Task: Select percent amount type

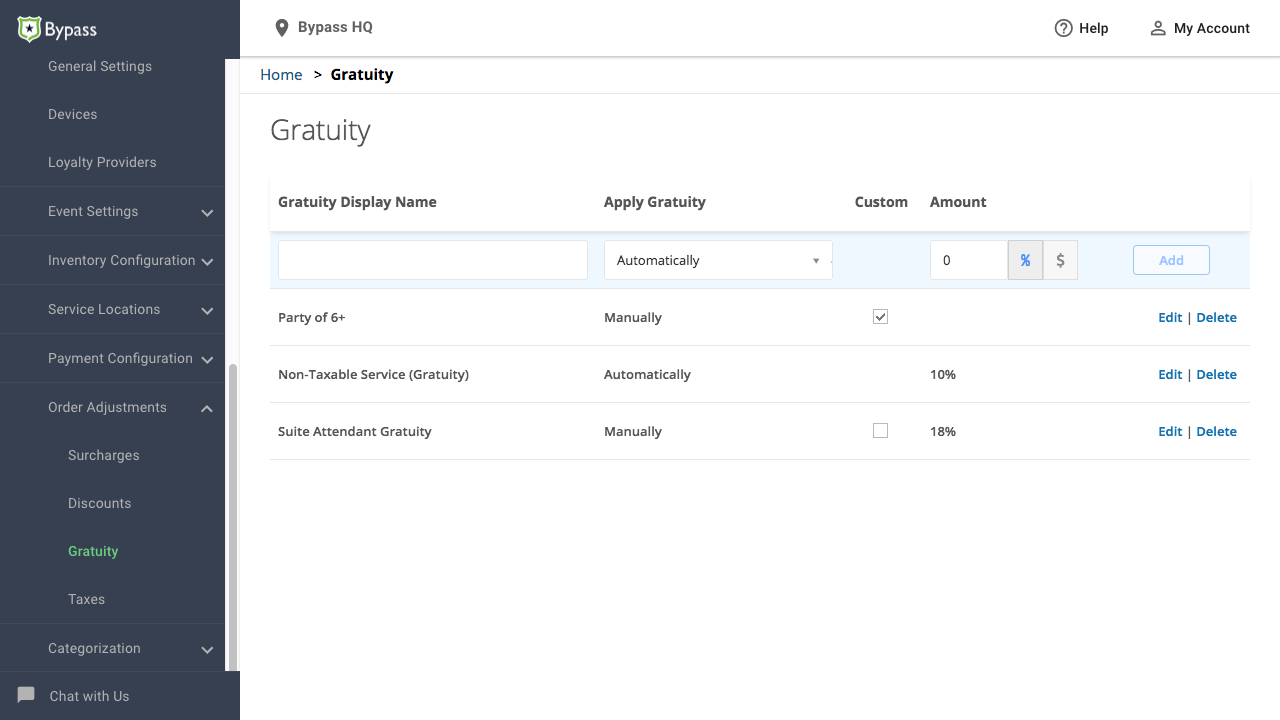Action: coord(1025,260)
